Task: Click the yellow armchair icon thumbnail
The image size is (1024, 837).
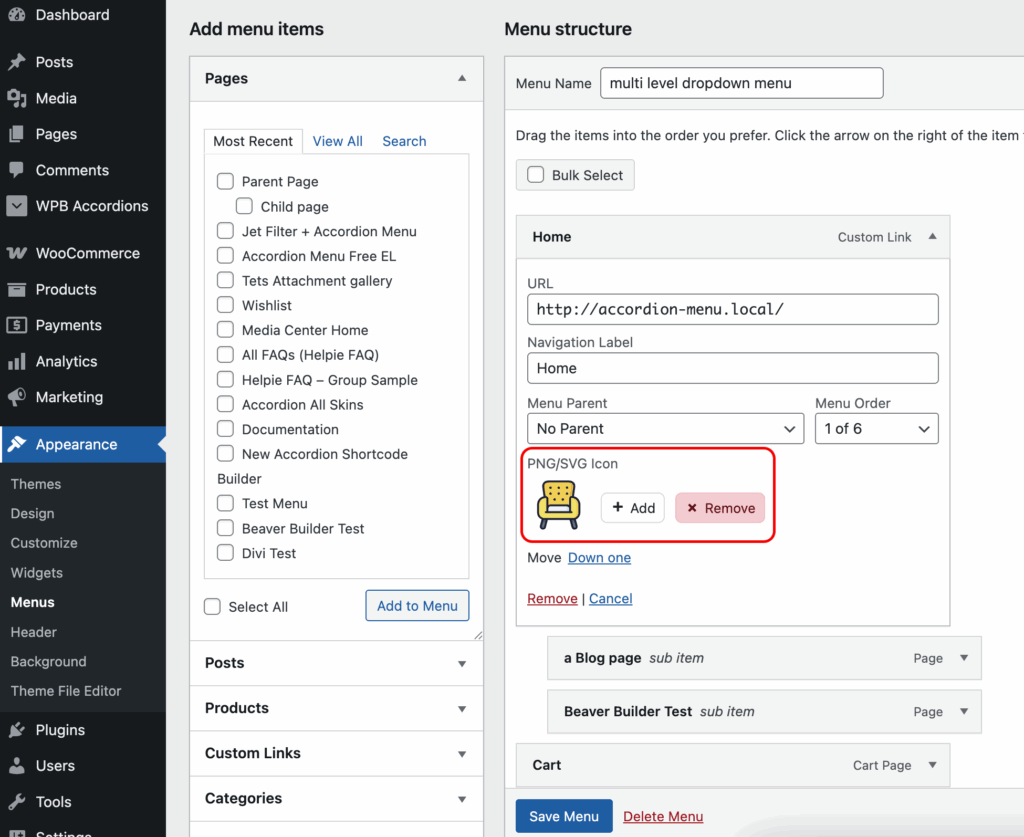Action: [x=558, y=505]
